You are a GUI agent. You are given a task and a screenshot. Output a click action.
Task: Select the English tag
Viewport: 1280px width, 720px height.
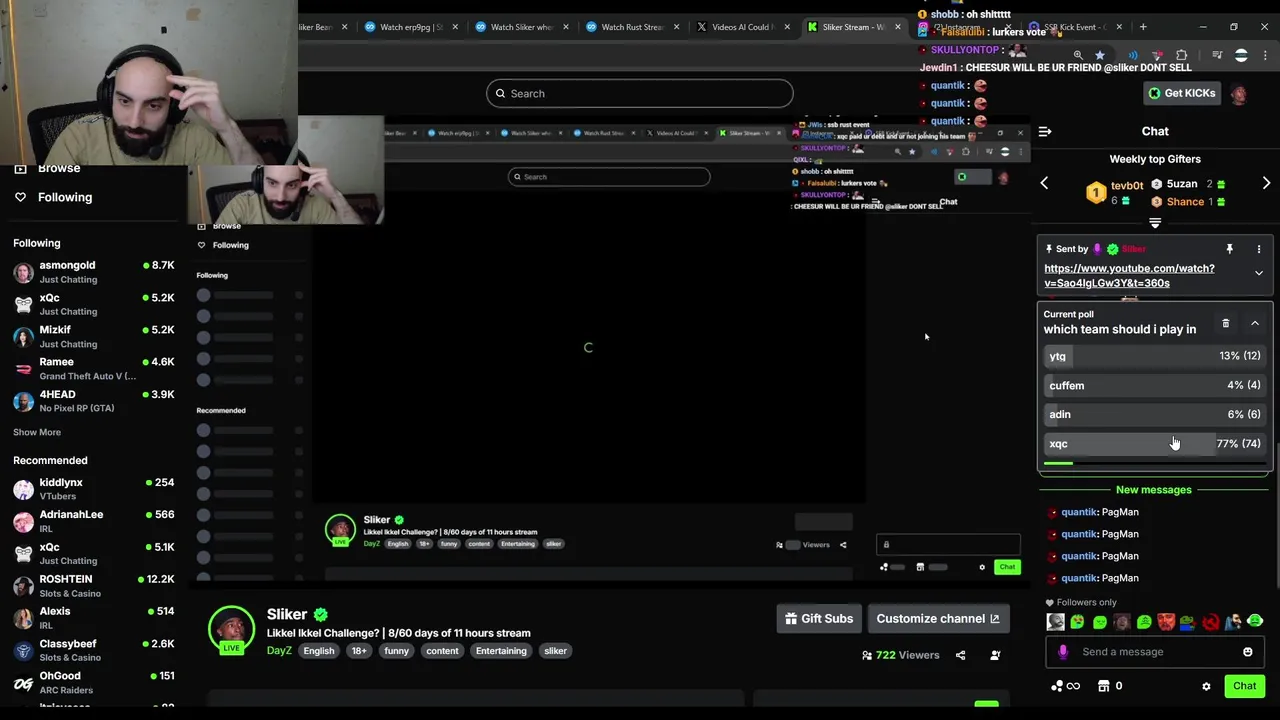tap(319, 651)
